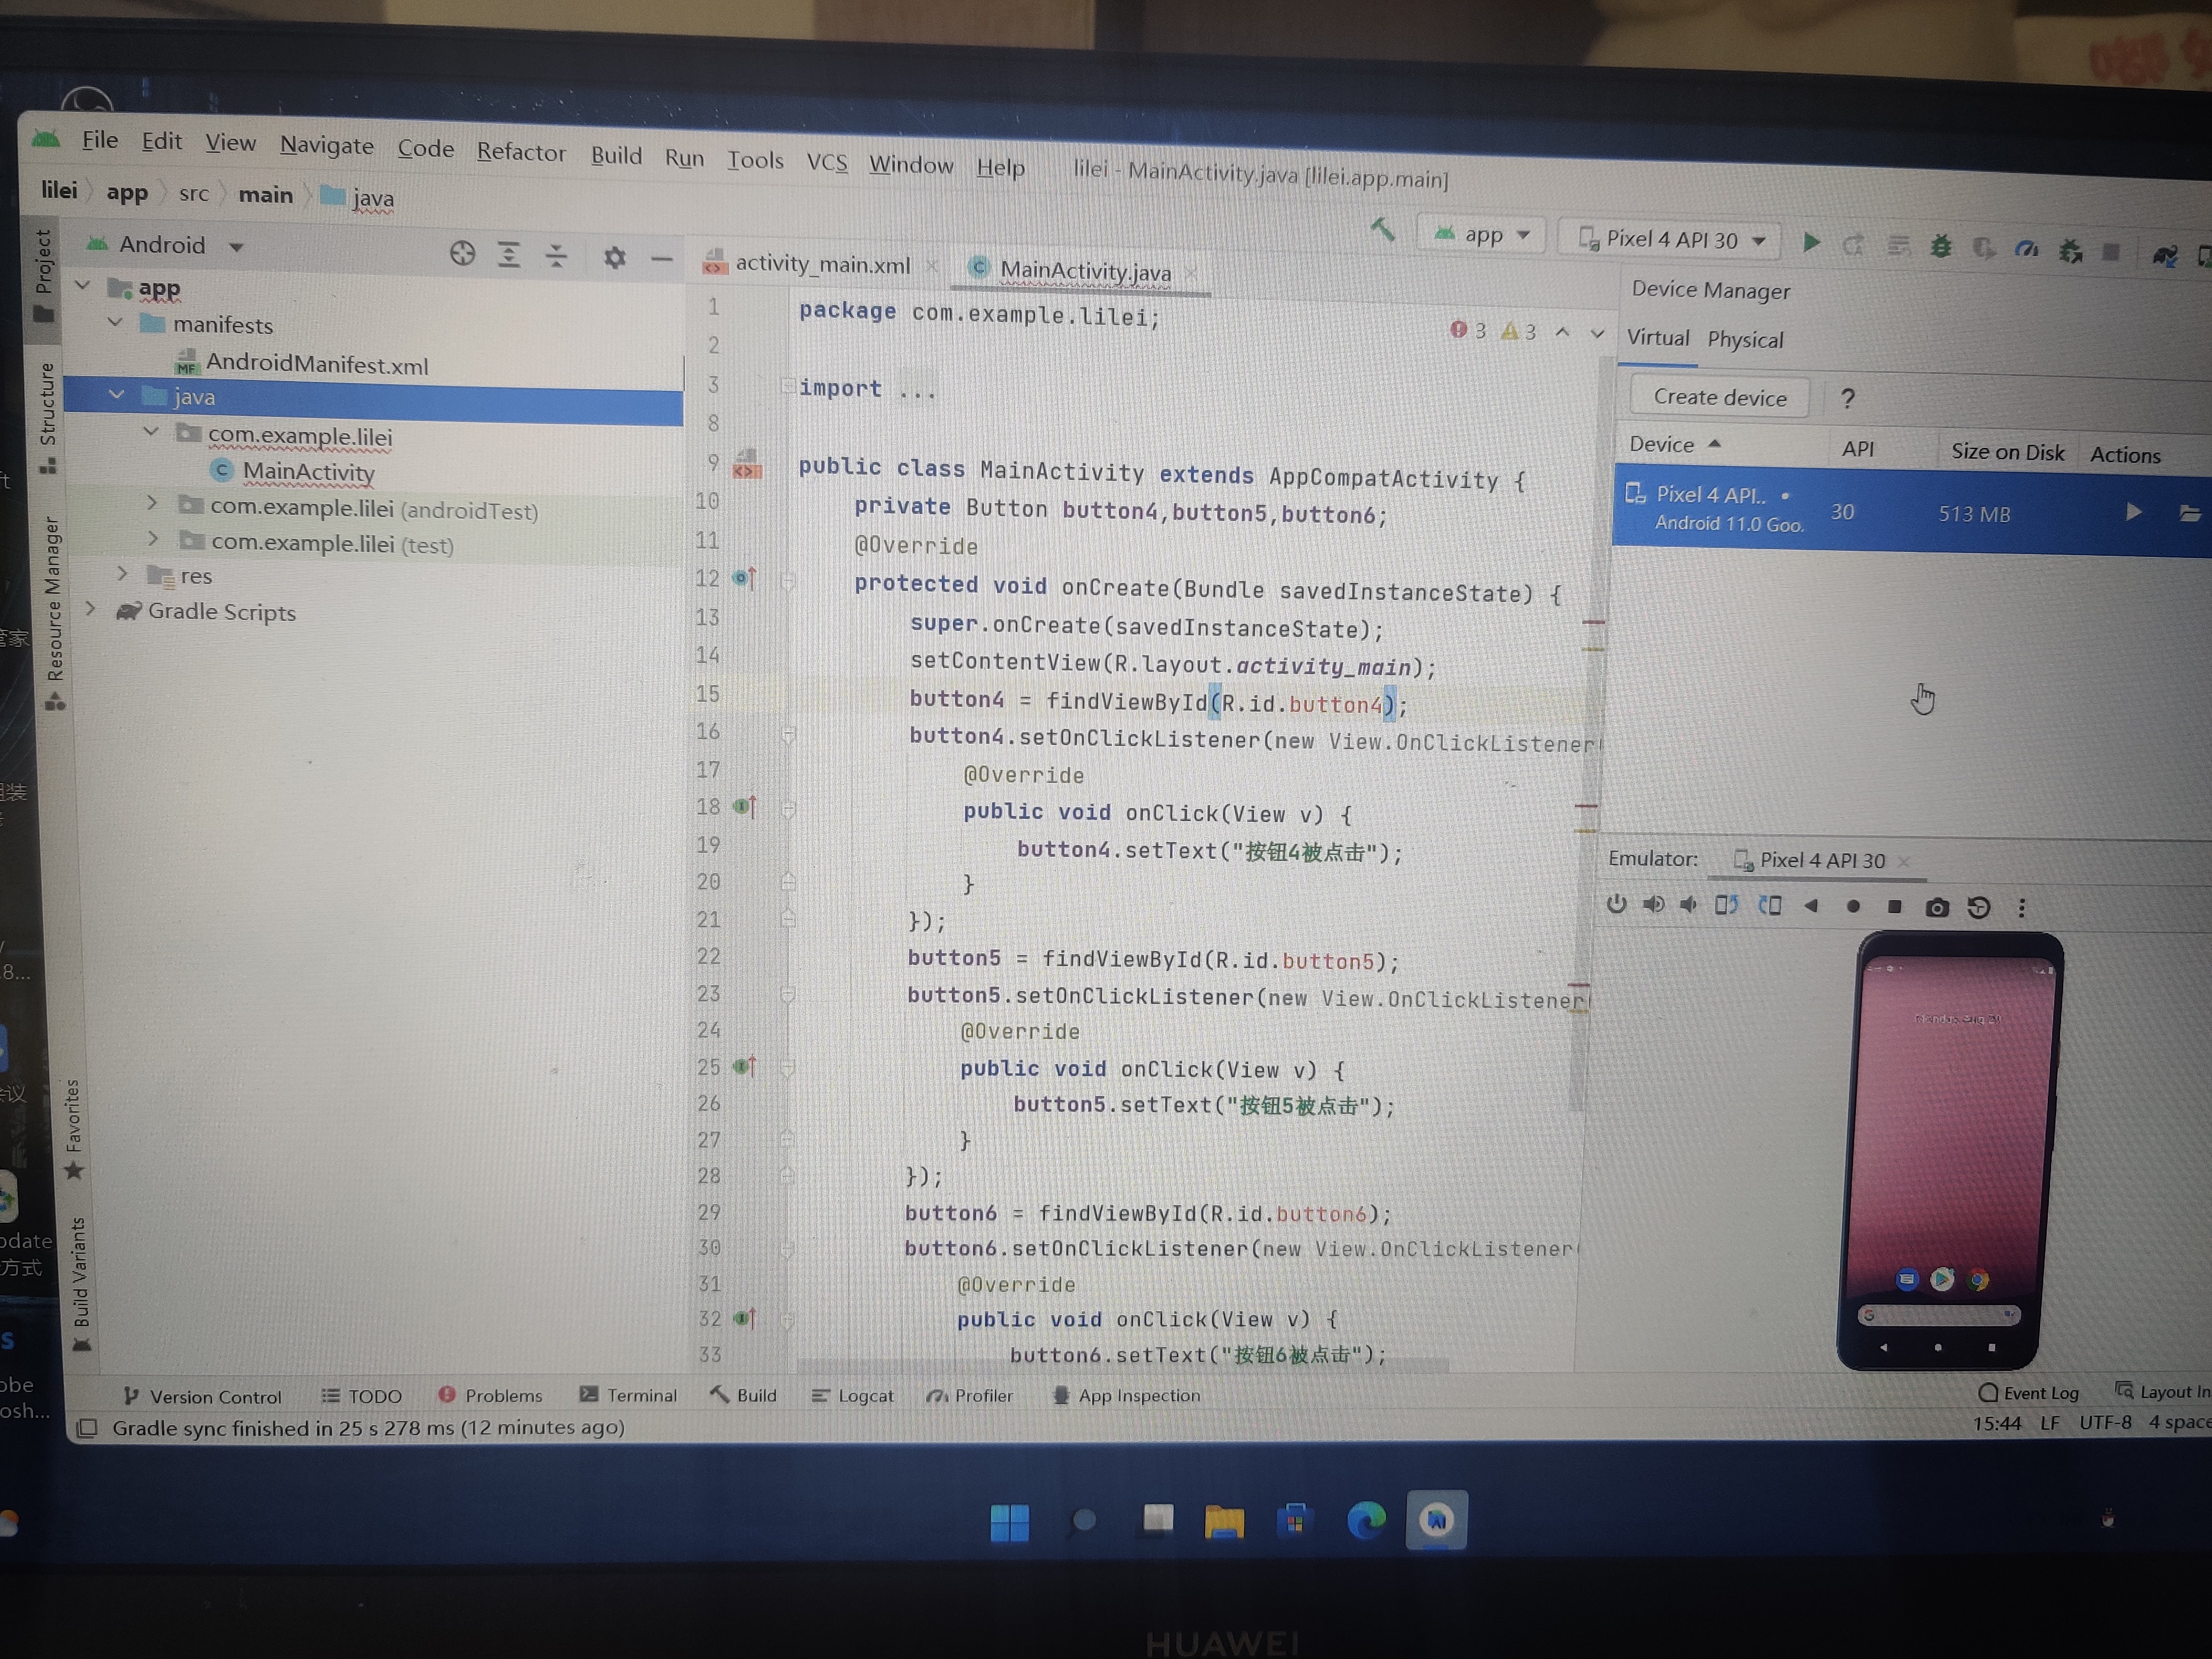Open emulator extended controls three dots

2022,908
